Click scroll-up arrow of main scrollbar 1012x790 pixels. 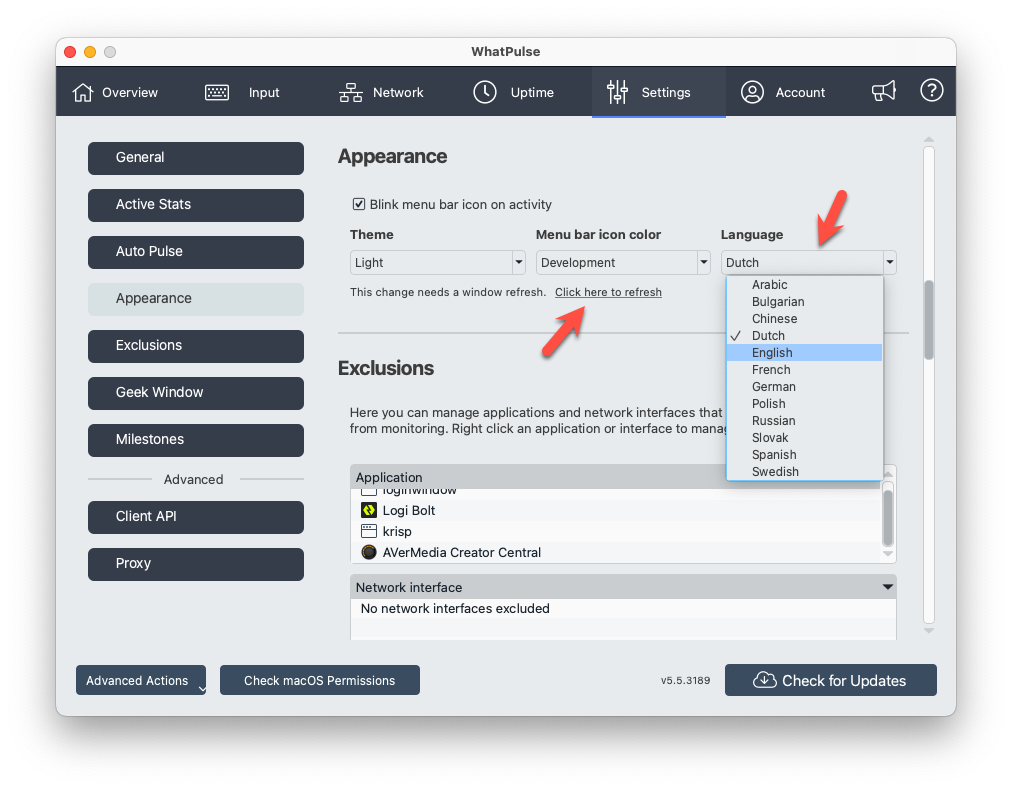pyautogui.click(x=929, y=139)
